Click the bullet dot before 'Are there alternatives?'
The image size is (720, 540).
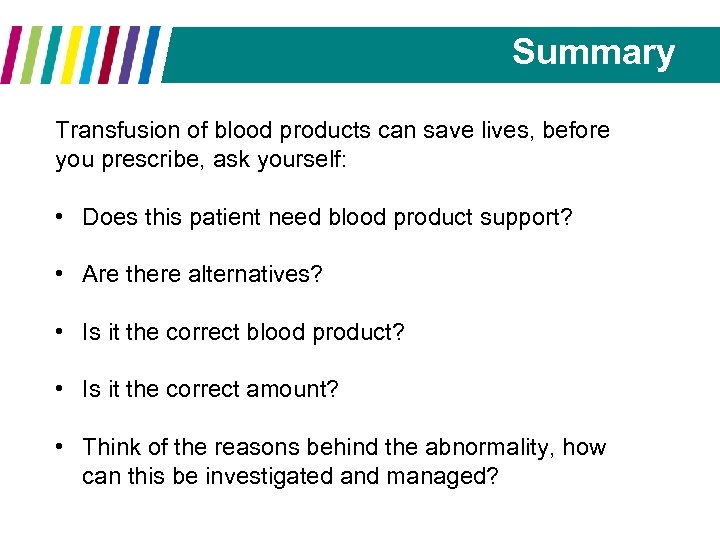tap(62, 274)
